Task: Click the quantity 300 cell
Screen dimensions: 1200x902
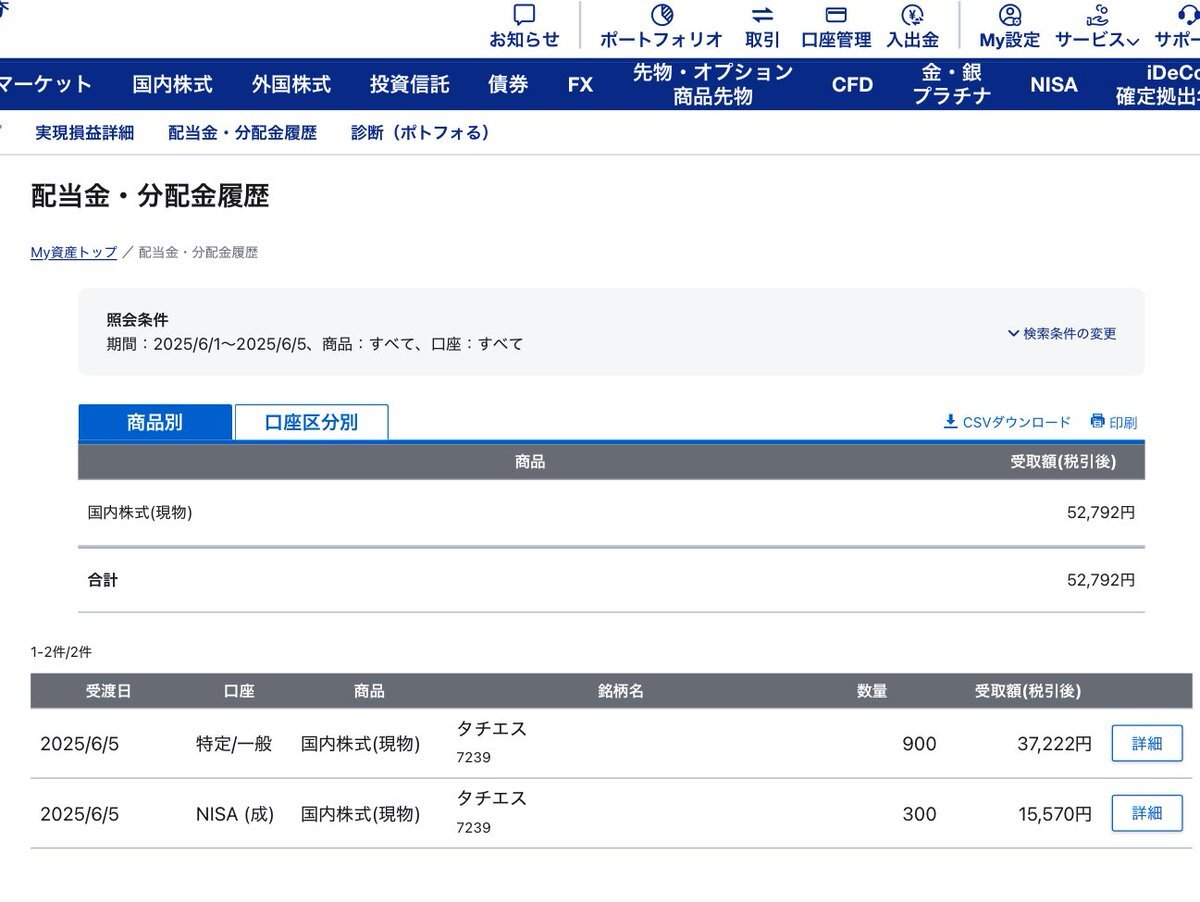Action: coord(919,814)
